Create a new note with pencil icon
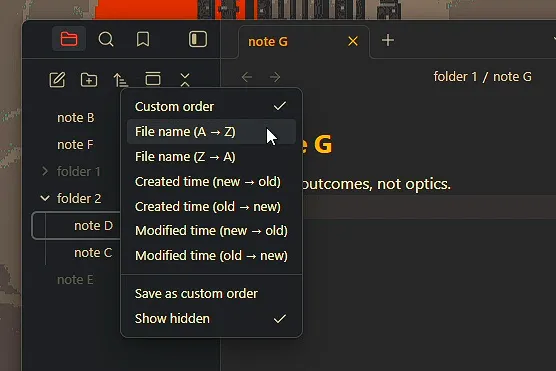This screenshot has height=371, width=556. click(x=57, y=79)
